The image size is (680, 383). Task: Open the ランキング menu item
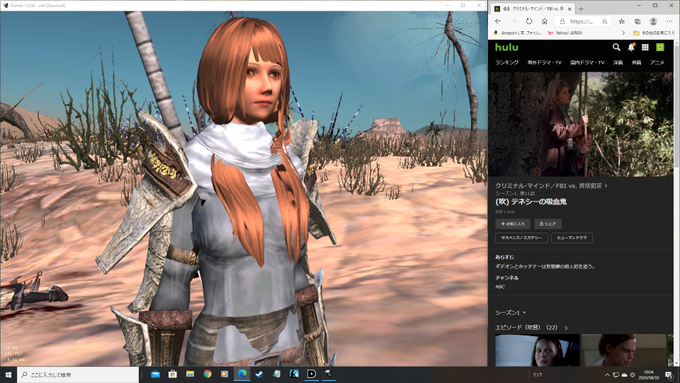(x=507, y=62)
